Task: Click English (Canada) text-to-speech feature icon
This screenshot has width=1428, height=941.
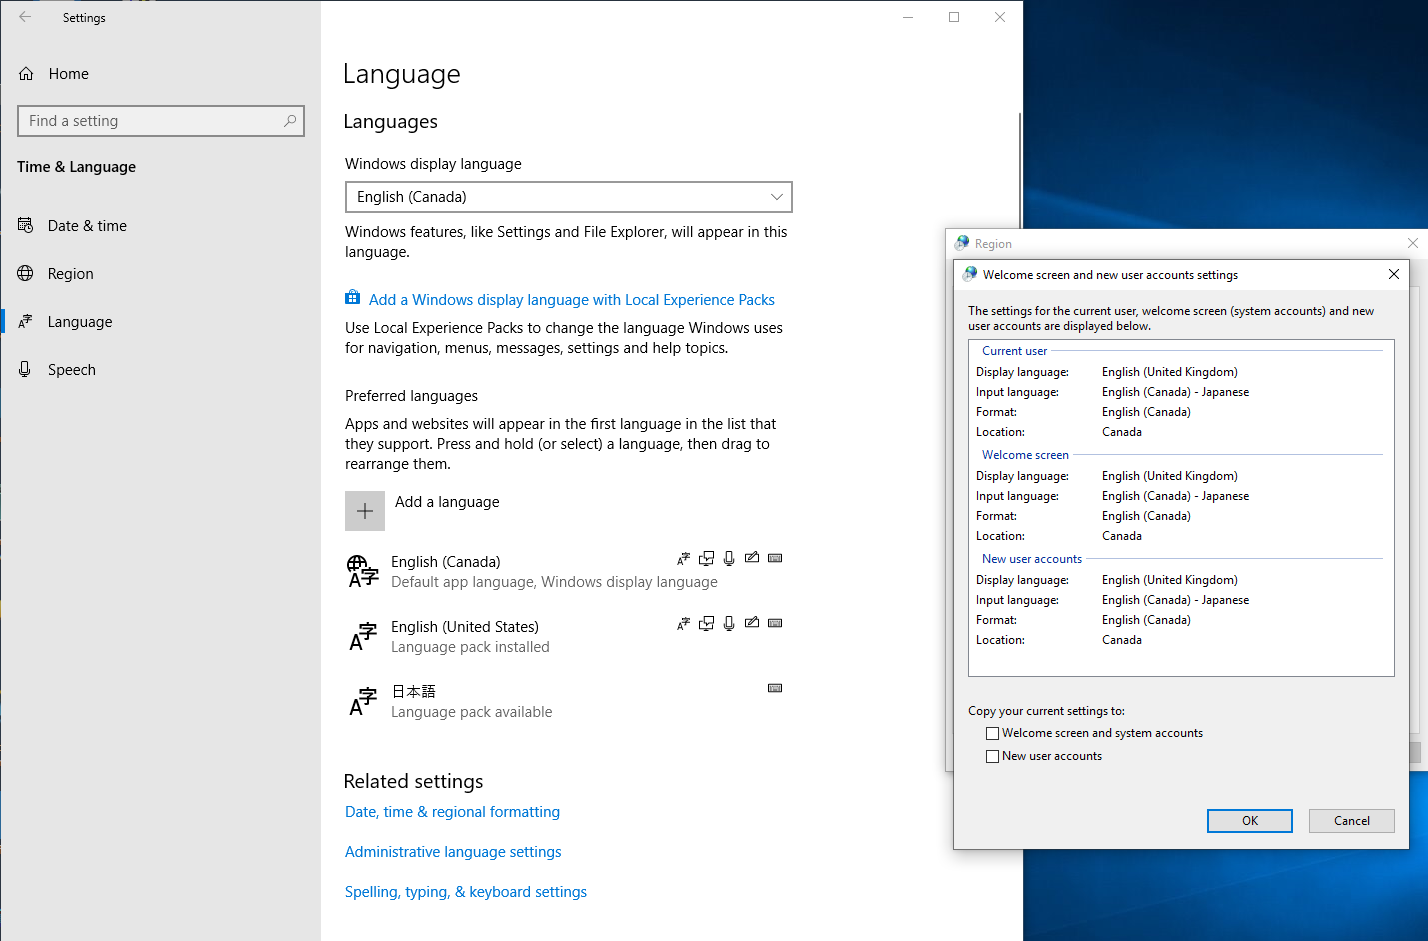Action: (x=706, y=558)
